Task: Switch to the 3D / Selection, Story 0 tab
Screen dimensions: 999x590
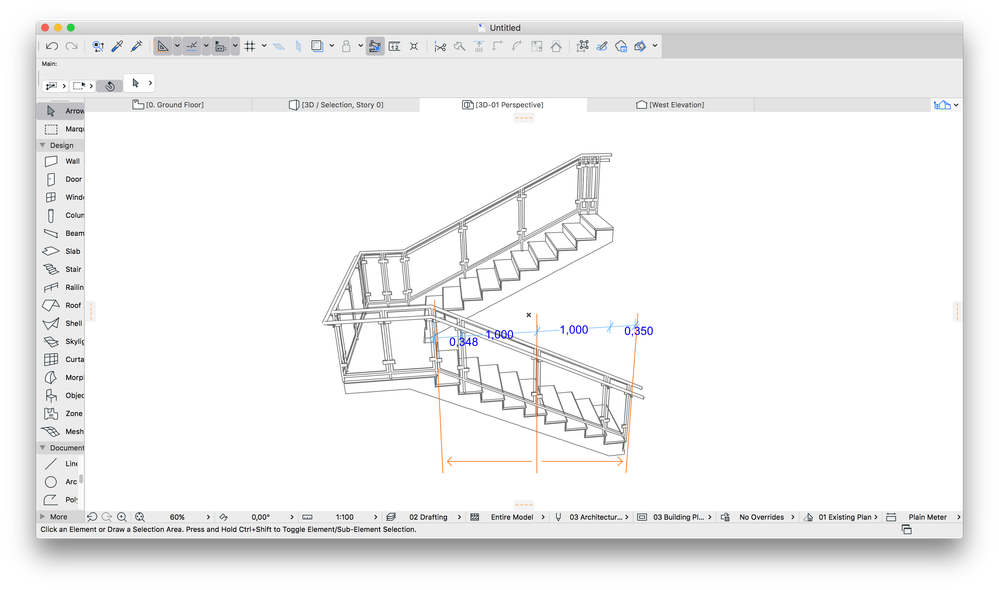Action: (336, 104)
